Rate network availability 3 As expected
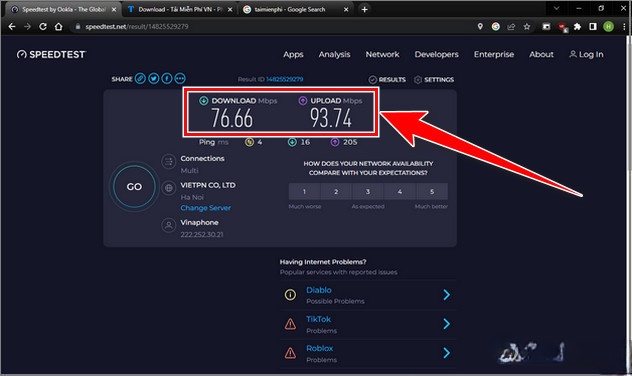Viewport: 632px width, 376px height. click(368, 191)
